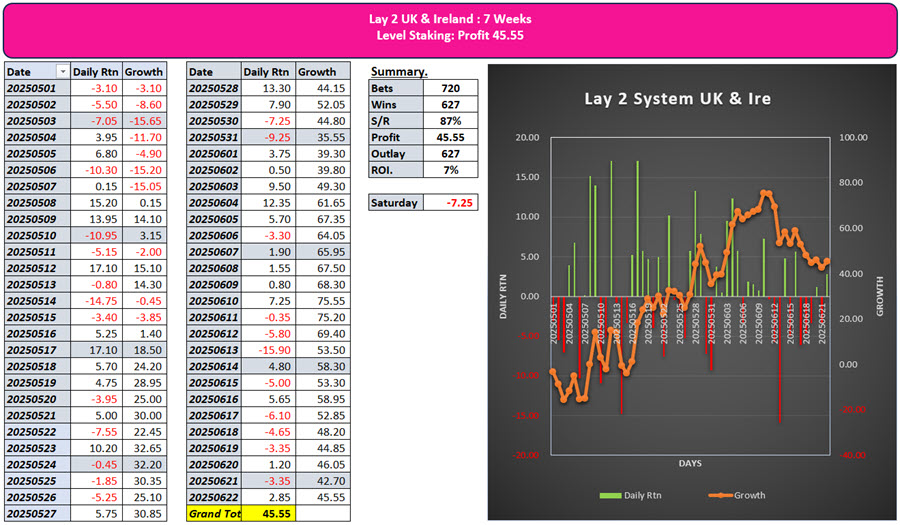Select the yellow 45.55 grand total value cell

click(x=267, y=513)
